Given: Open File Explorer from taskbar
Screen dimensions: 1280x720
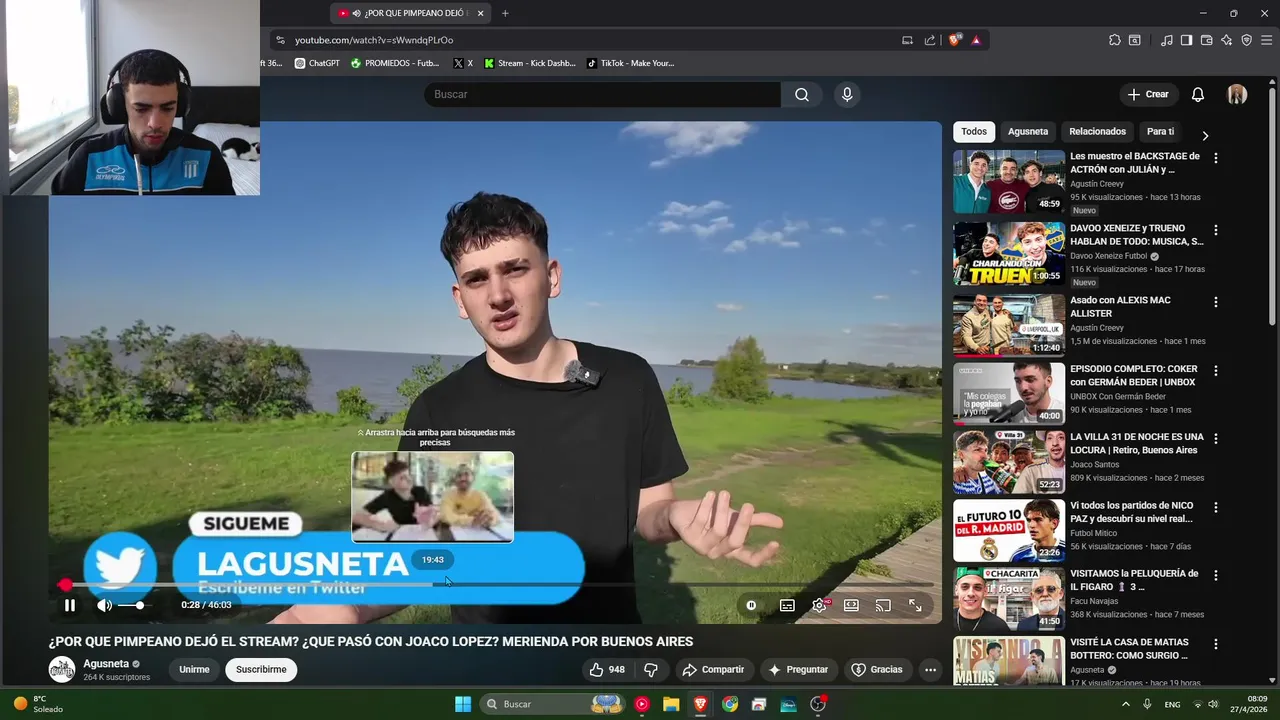Looking at the screenshot, I should (671, 704).
